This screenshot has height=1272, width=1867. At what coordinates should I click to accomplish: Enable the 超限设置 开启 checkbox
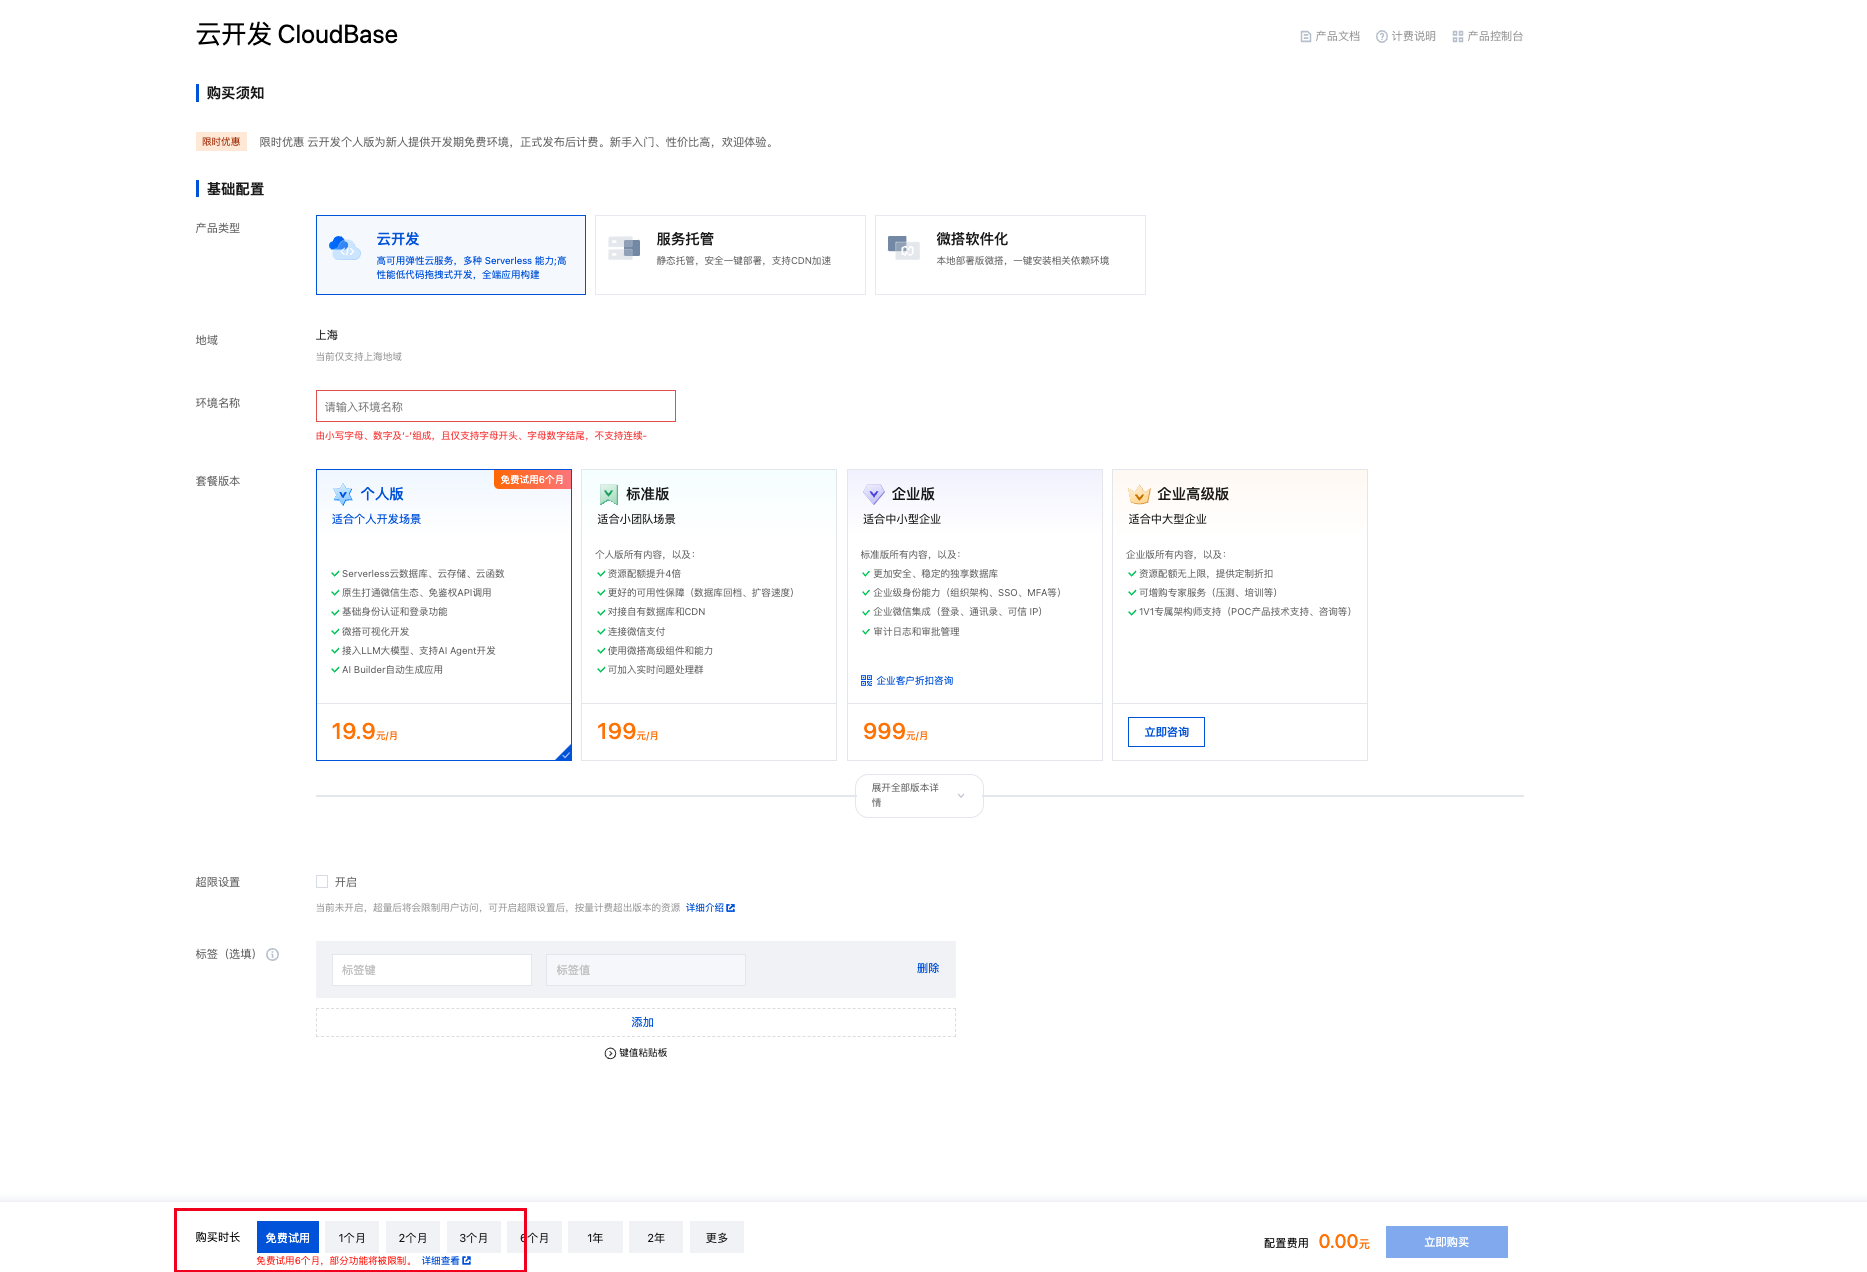coord(322,881)
